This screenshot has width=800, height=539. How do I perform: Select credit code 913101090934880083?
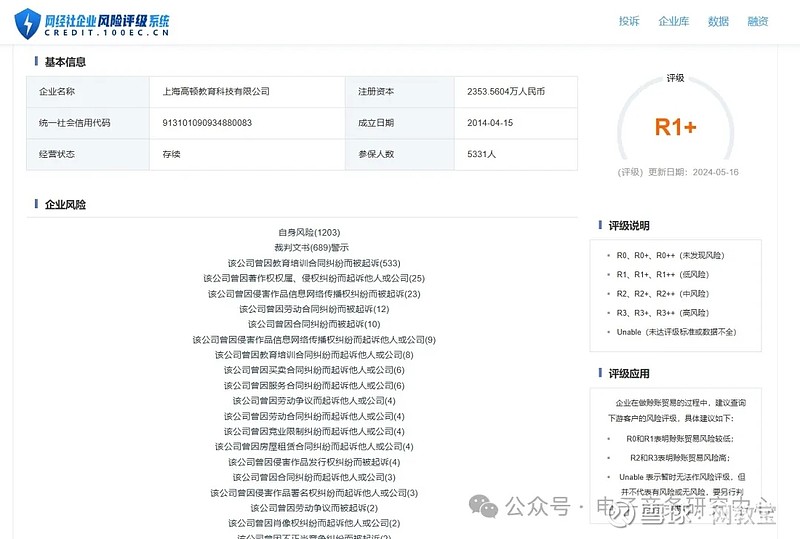(x=207, y=123)
